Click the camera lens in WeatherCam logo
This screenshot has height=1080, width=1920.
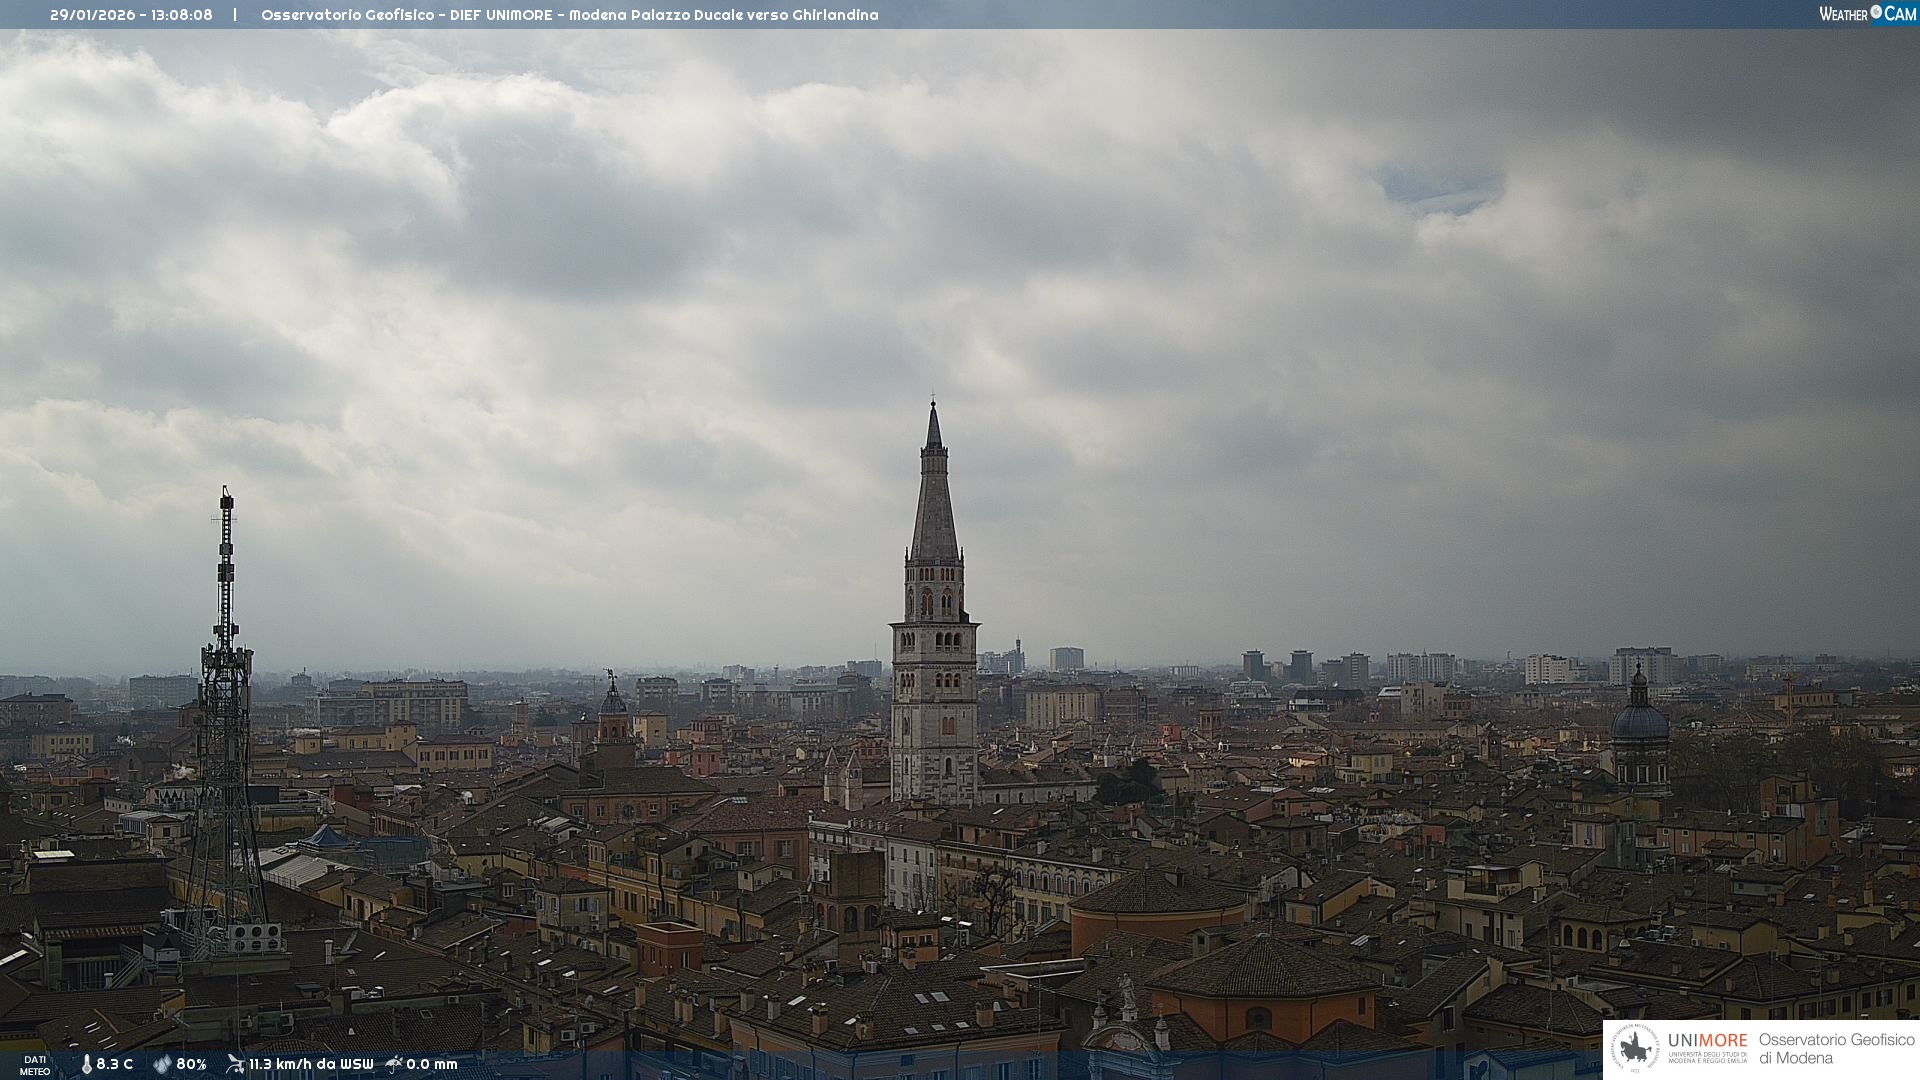1876,12
